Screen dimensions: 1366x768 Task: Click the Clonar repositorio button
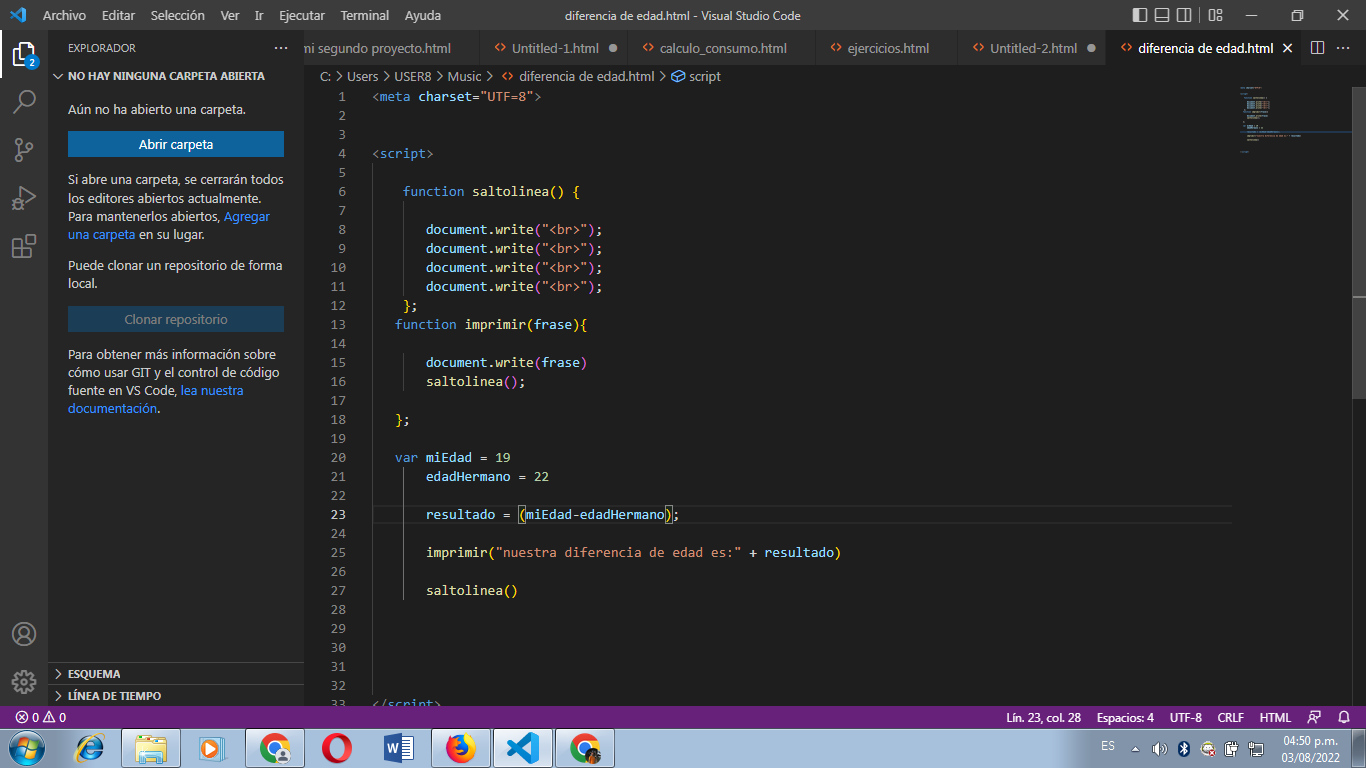176,320
